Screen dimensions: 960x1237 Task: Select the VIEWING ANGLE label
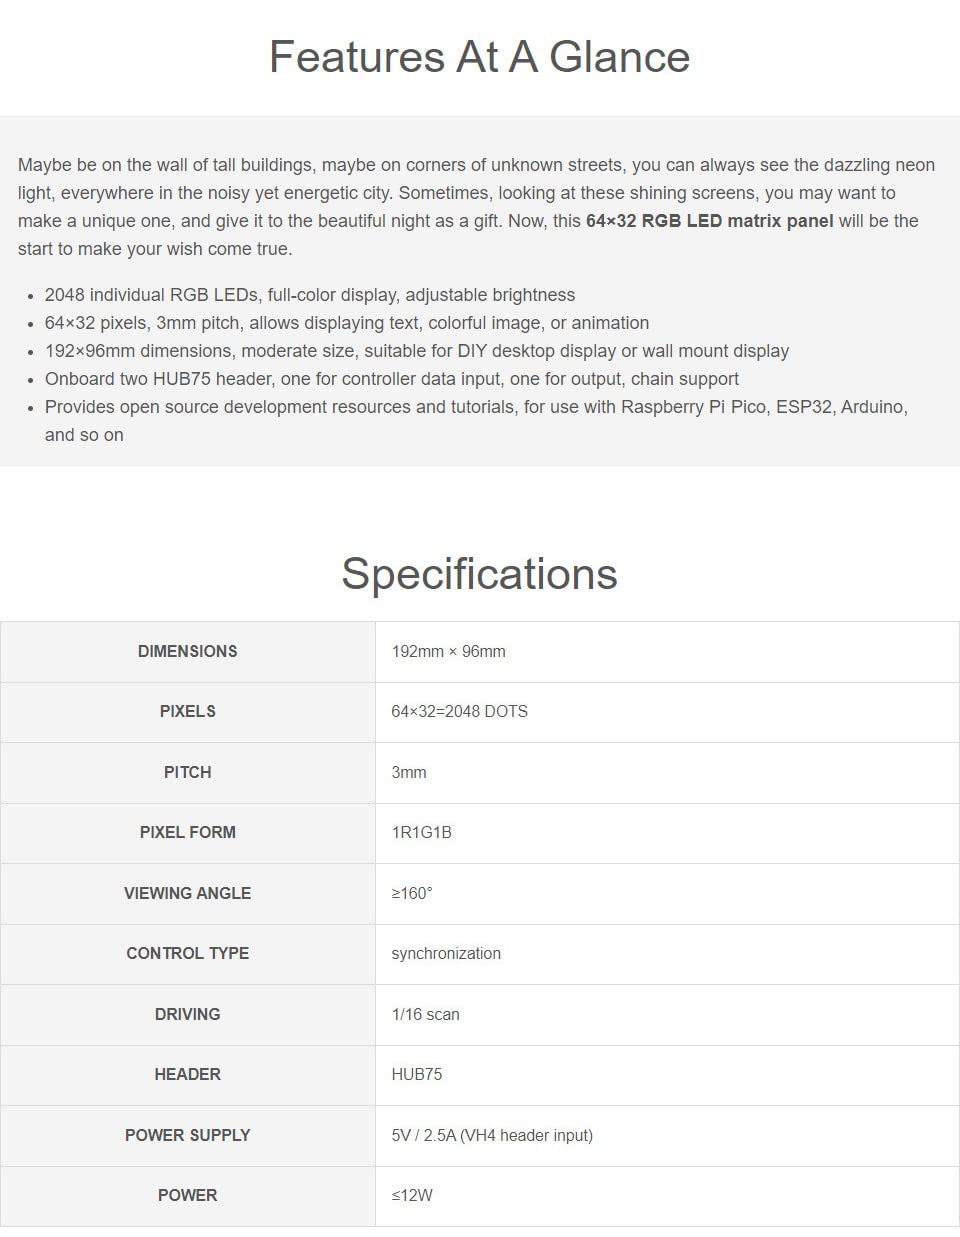coord(188,893)
